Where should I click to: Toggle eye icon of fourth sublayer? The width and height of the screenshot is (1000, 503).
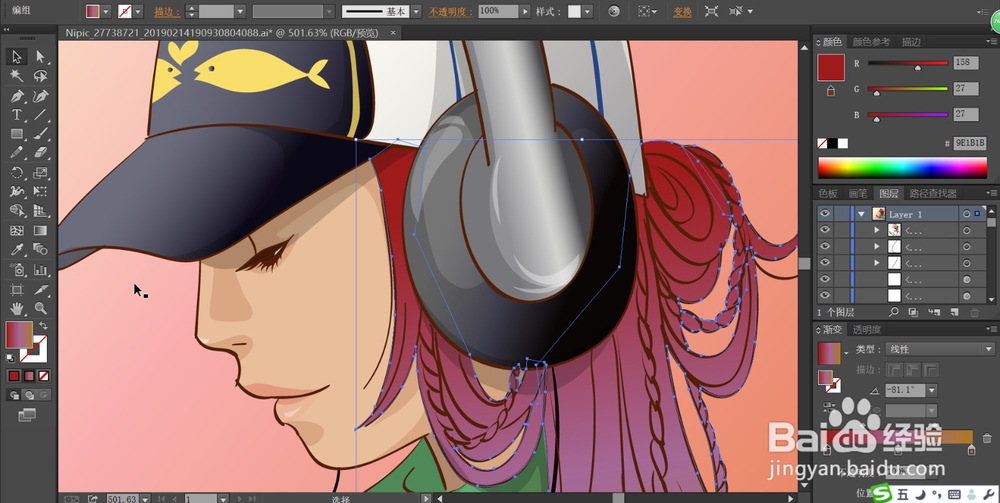tap(825, 279)
